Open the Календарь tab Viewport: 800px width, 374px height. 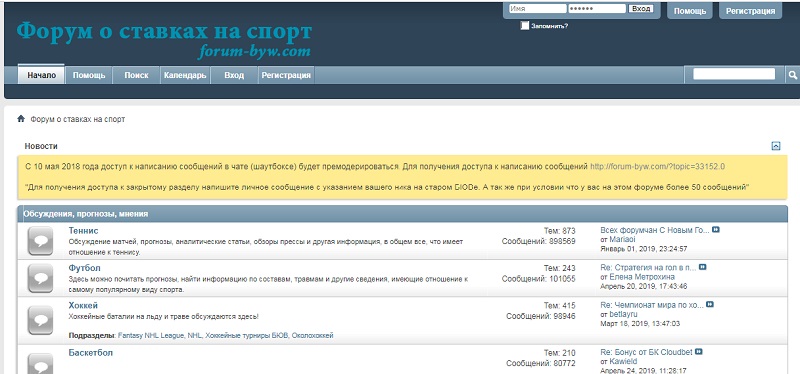point(185,75)
